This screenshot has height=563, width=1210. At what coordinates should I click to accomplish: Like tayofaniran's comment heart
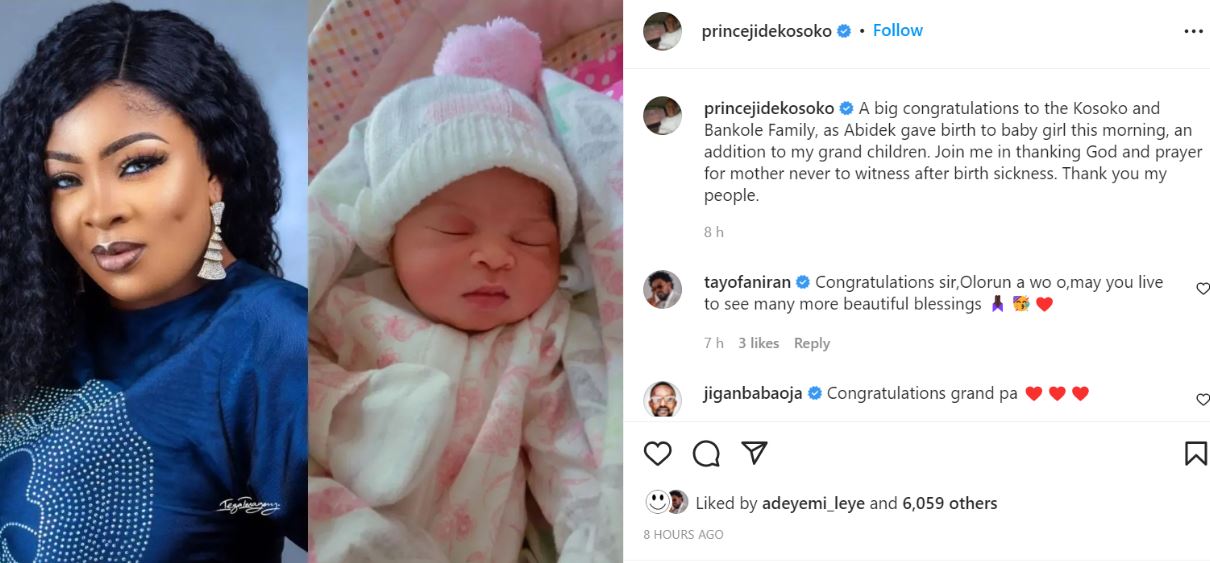pos(1202,289)
